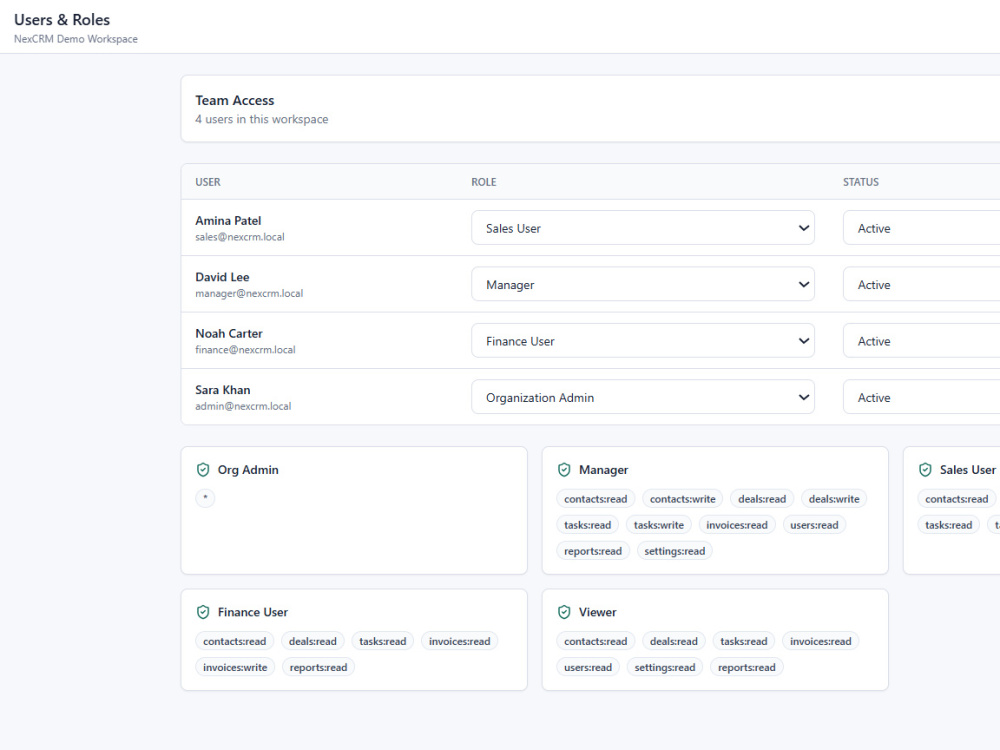Click the STATUS column header

pyautogui.click(x=860, y=182)
